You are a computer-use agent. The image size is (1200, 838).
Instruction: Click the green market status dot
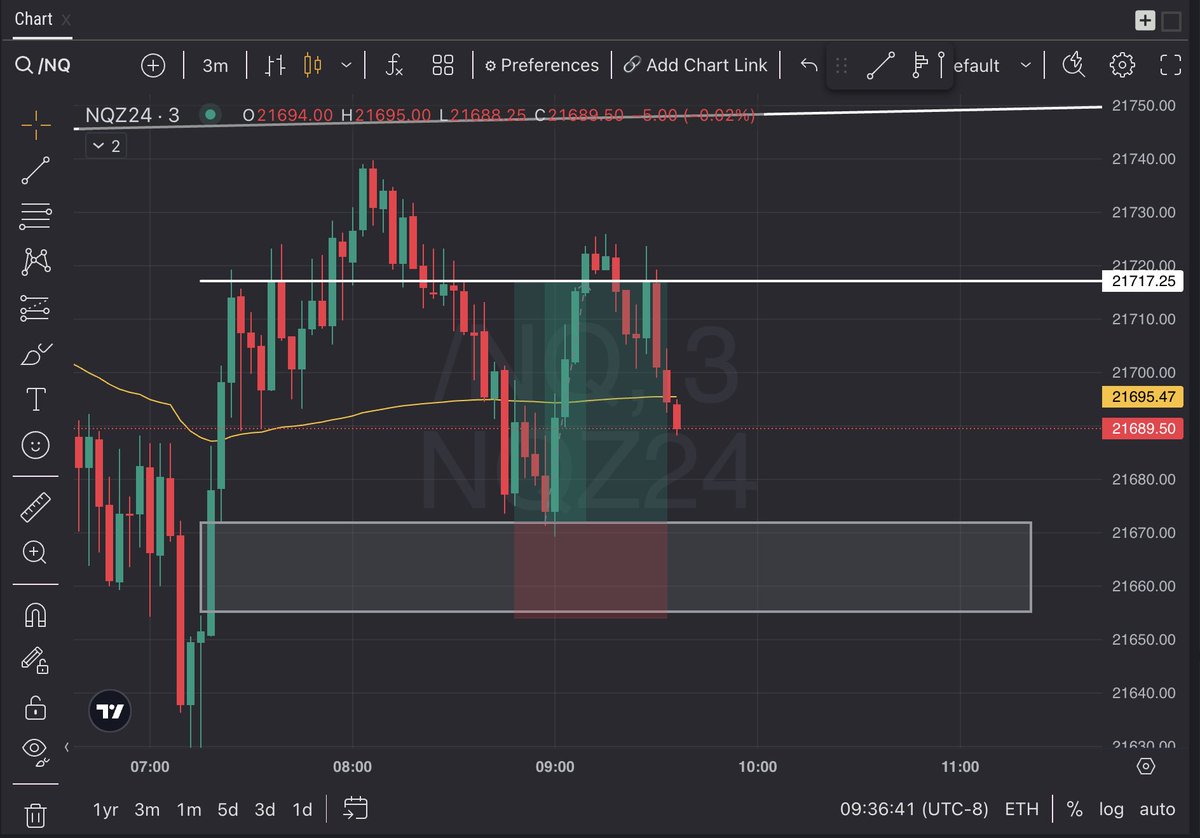pos(209,115)
